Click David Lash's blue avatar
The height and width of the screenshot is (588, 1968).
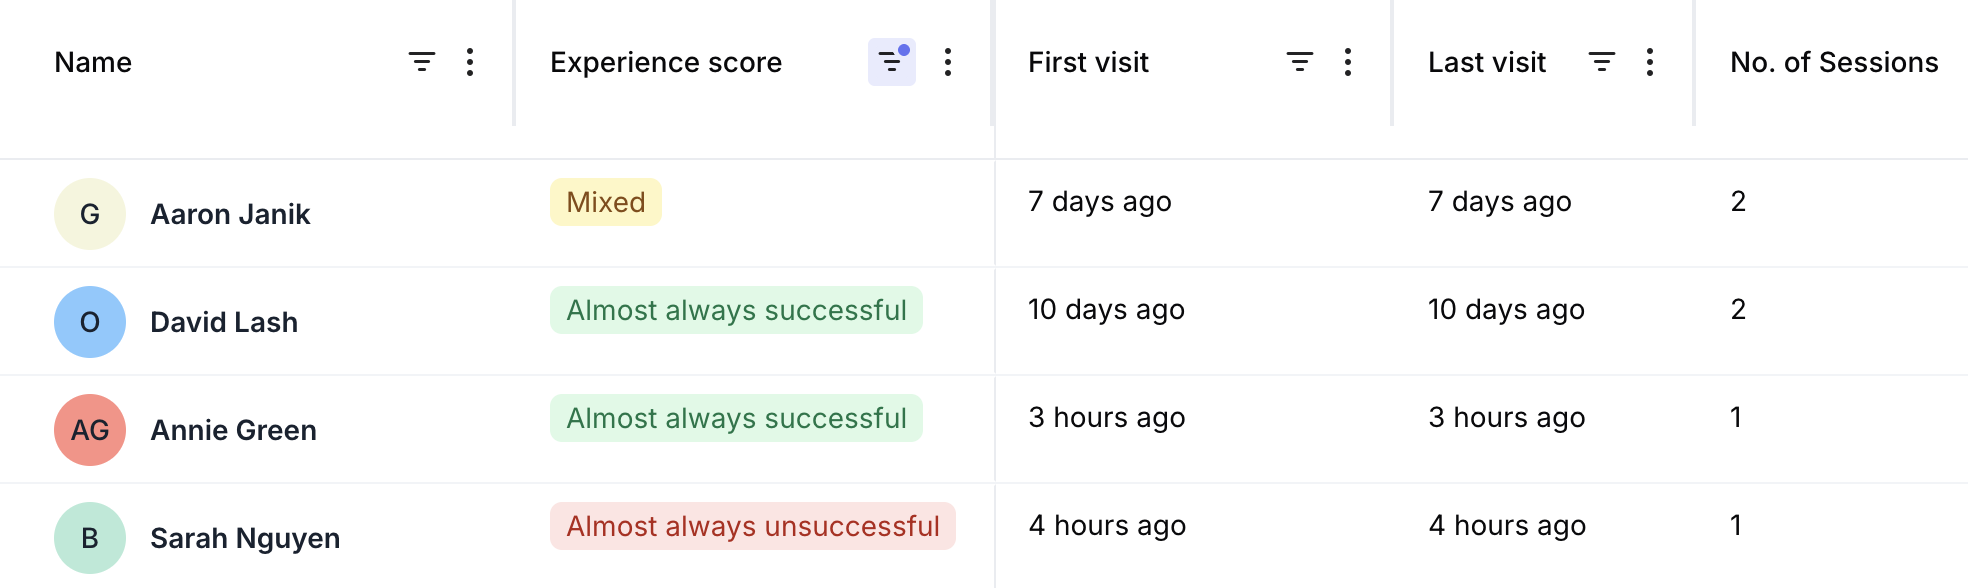point(88,321)
